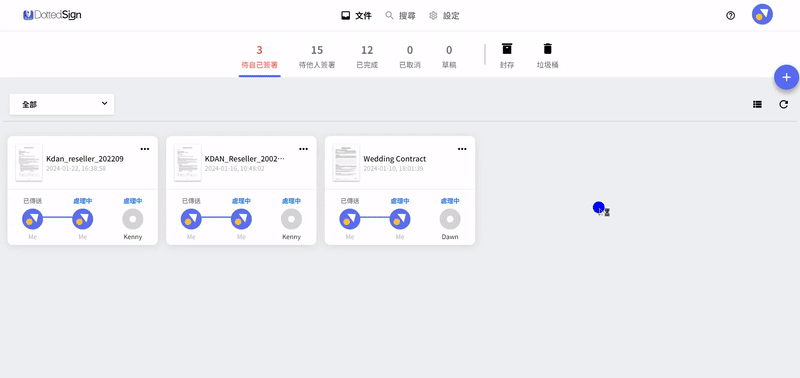Click 已傳送 sender avatar in KDAN_Reseller_2002 card

[191, 219]
